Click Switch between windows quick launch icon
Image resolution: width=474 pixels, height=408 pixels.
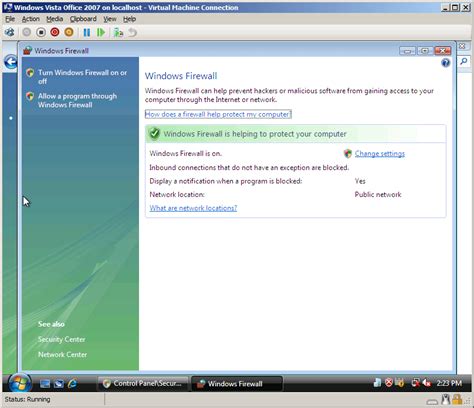[x=59, y=384]
